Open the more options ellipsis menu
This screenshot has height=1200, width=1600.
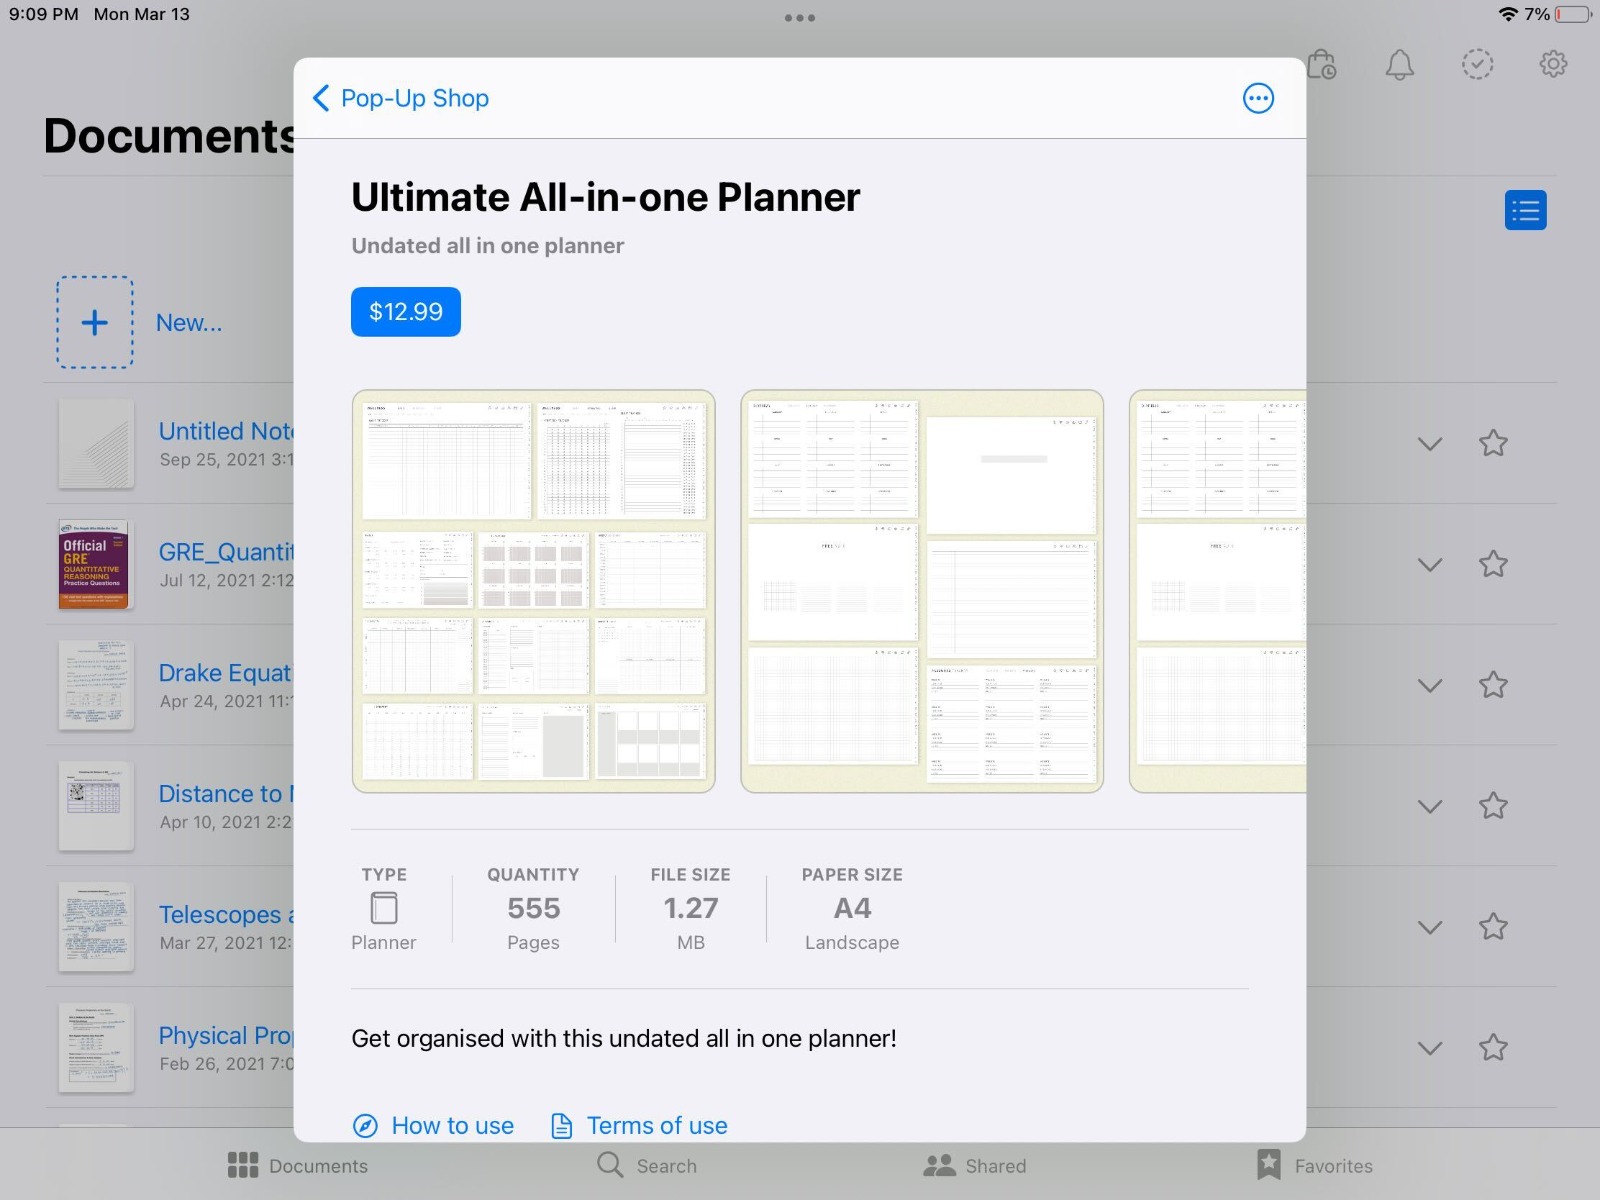1258,98
